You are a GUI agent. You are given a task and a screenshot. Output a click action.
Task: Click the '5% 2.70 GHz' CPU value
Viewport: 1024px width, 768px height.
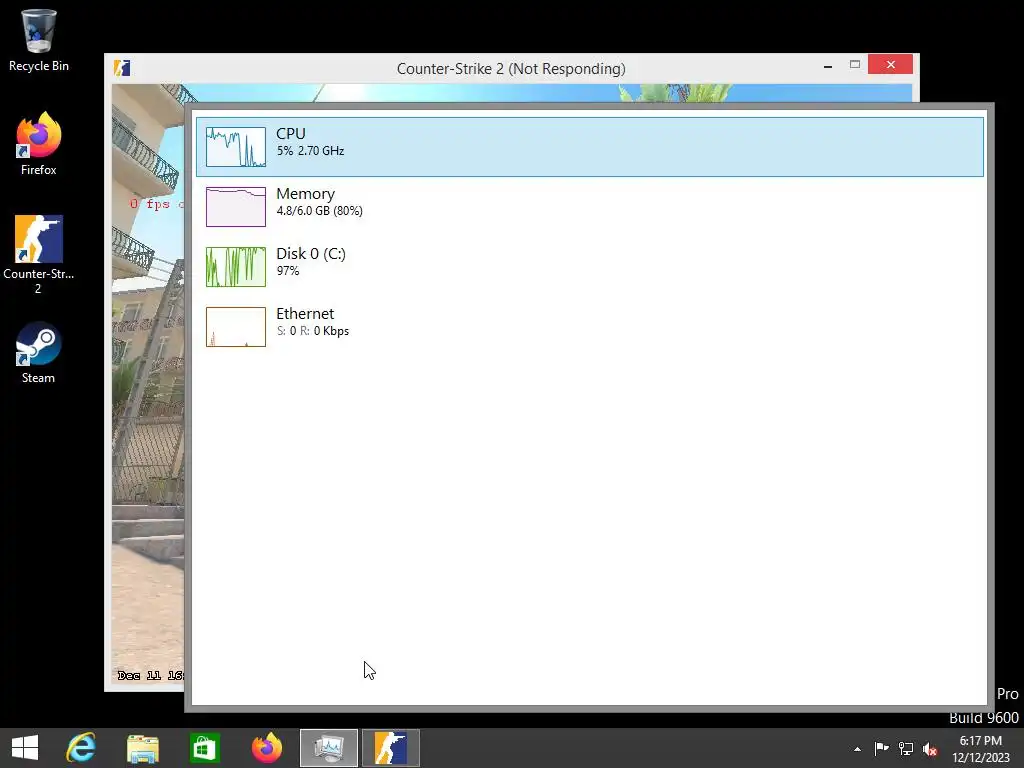point(310,151)
